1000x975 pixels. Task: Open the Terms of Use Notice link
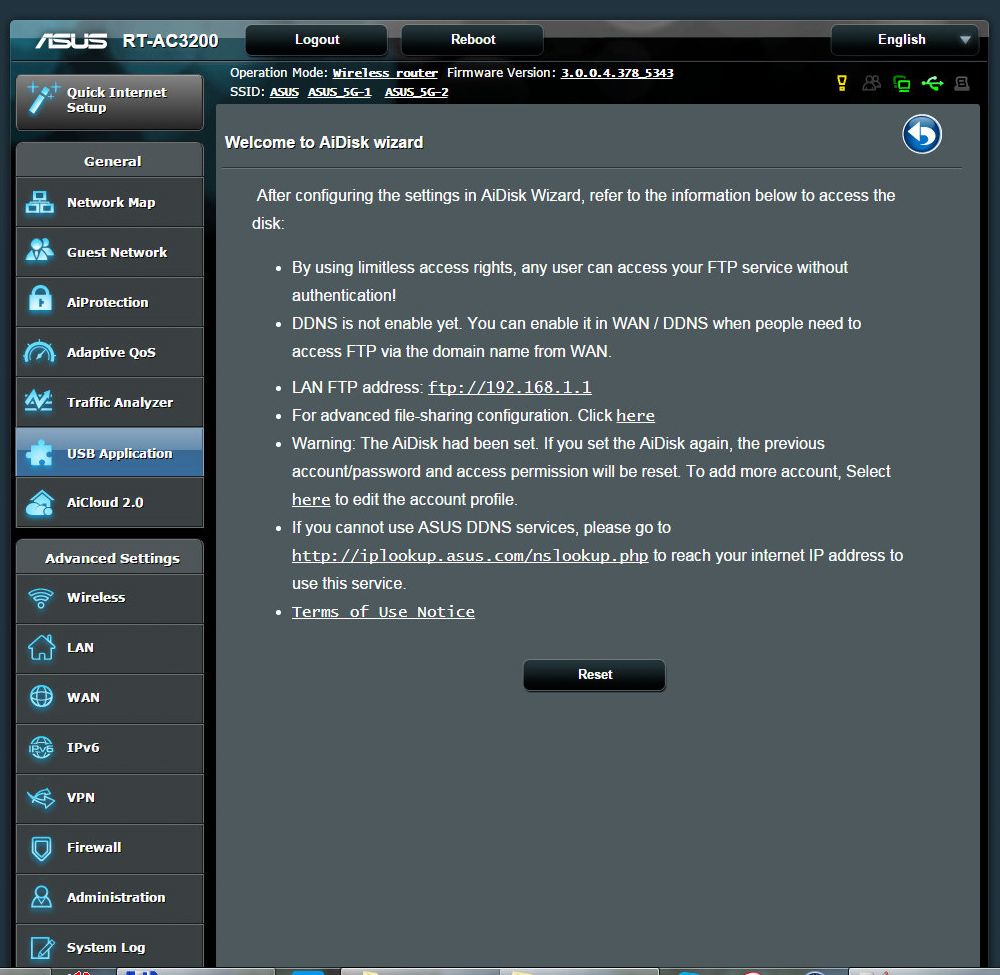click(x=383, y=612)
